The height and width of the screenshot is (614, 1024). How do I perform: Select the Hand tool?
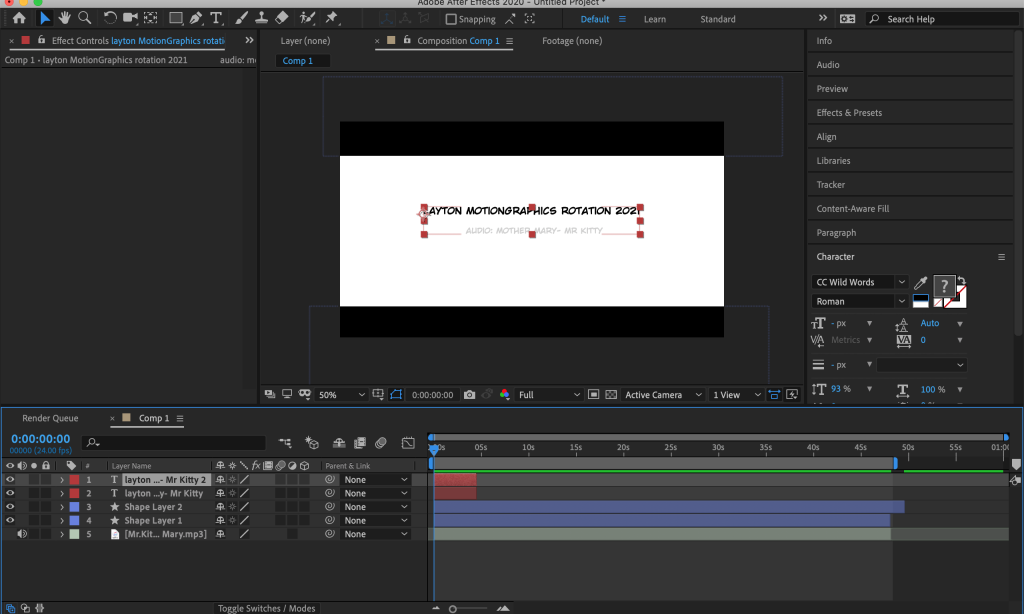coord(64,18)
